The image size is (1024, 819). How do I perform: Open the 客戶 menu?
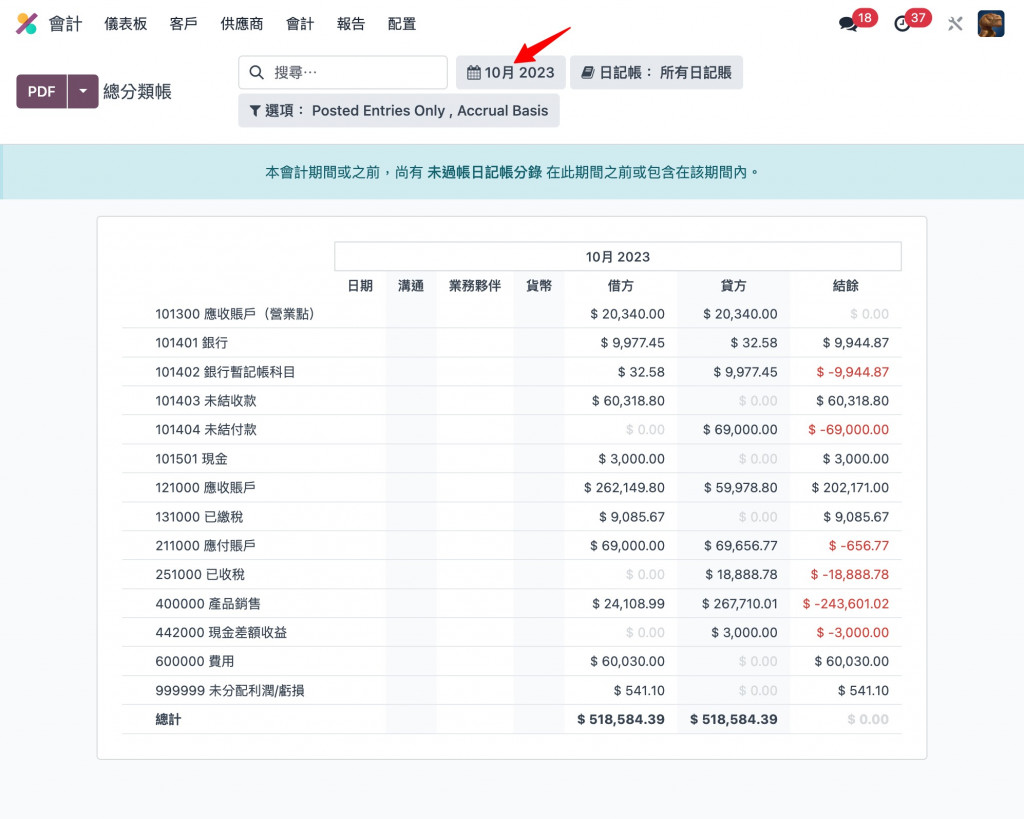[184, 24]
